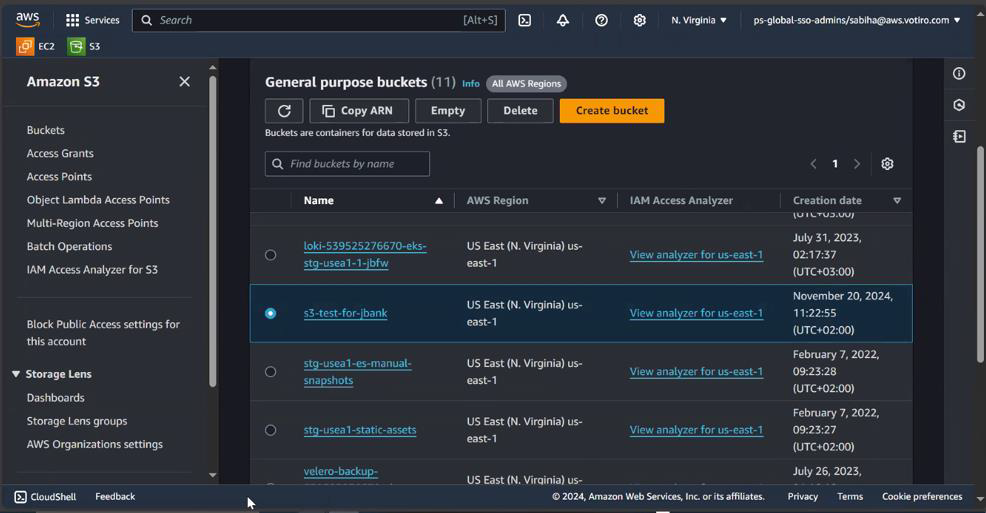Open Feedback in the footer
This screenshot has height=513, width=986.
tap(115, 497)
